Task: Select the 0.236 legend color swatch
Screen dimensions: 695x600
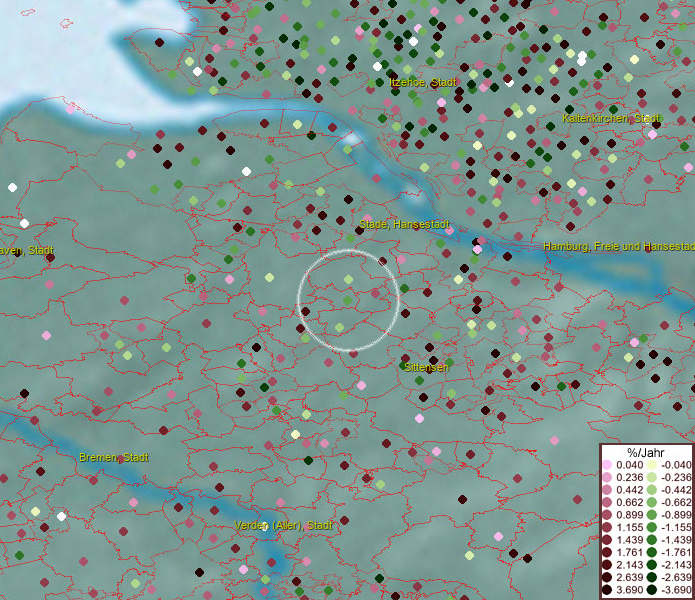Action: tap(607, 477)
